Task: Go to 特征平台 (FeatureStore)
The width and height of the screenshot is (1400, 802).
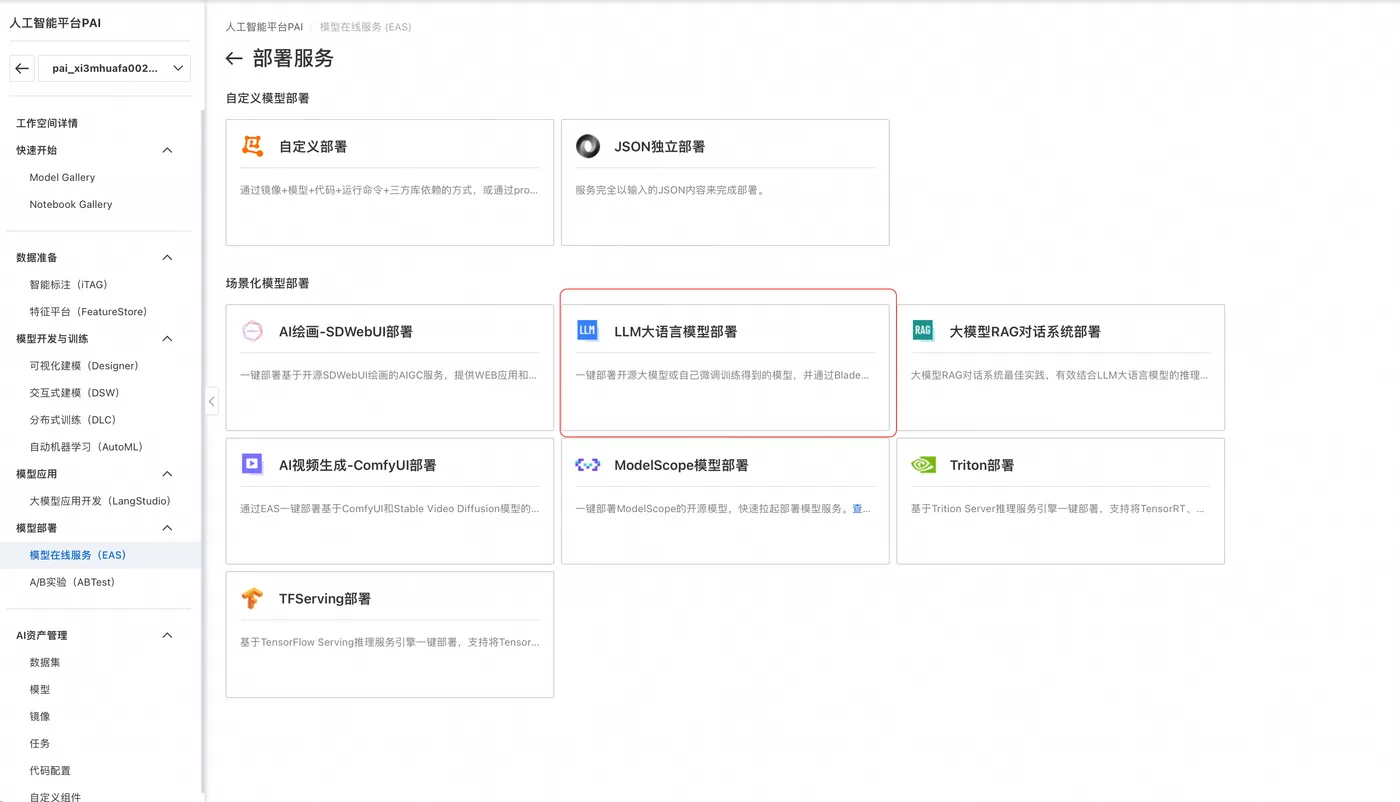Action: coord(88,311)
